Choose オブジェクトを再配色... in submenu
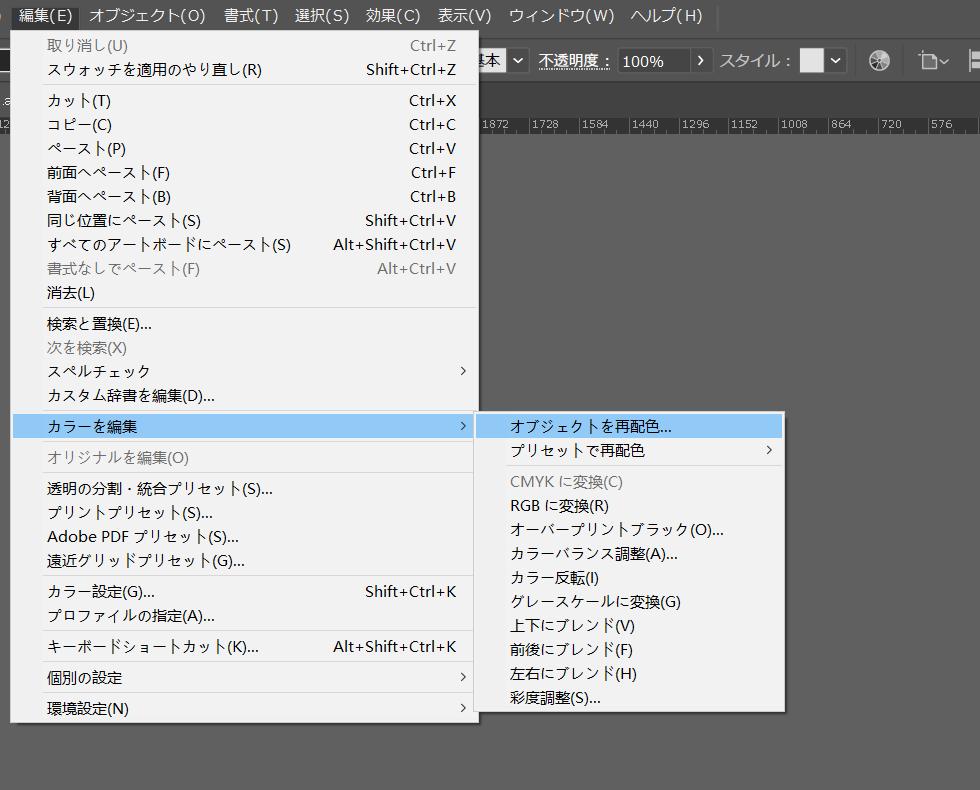The image size is (980, 790). [629, 426]
